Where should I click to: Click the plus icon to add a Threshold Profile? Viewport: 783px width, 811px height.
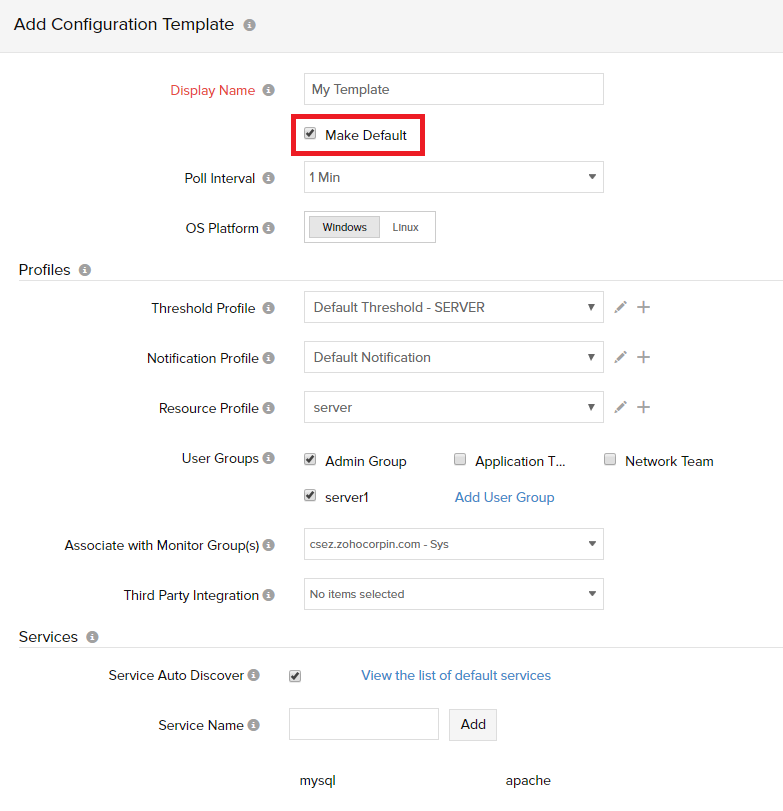[x=643, y=307]
